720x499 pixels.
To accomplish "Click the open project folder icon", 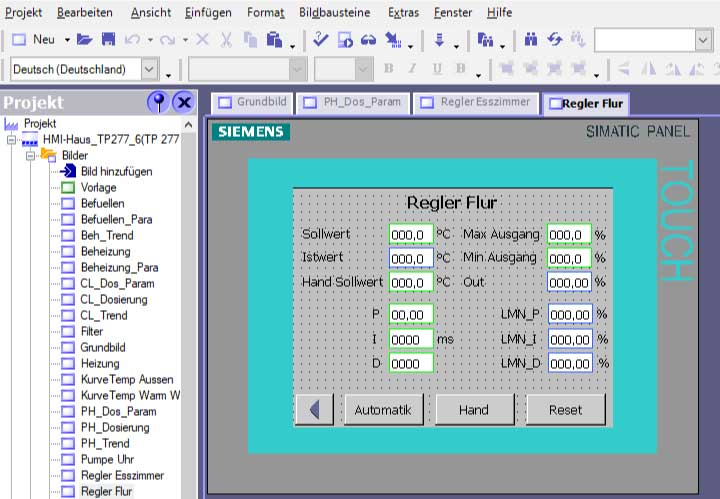I will [84, 40].
